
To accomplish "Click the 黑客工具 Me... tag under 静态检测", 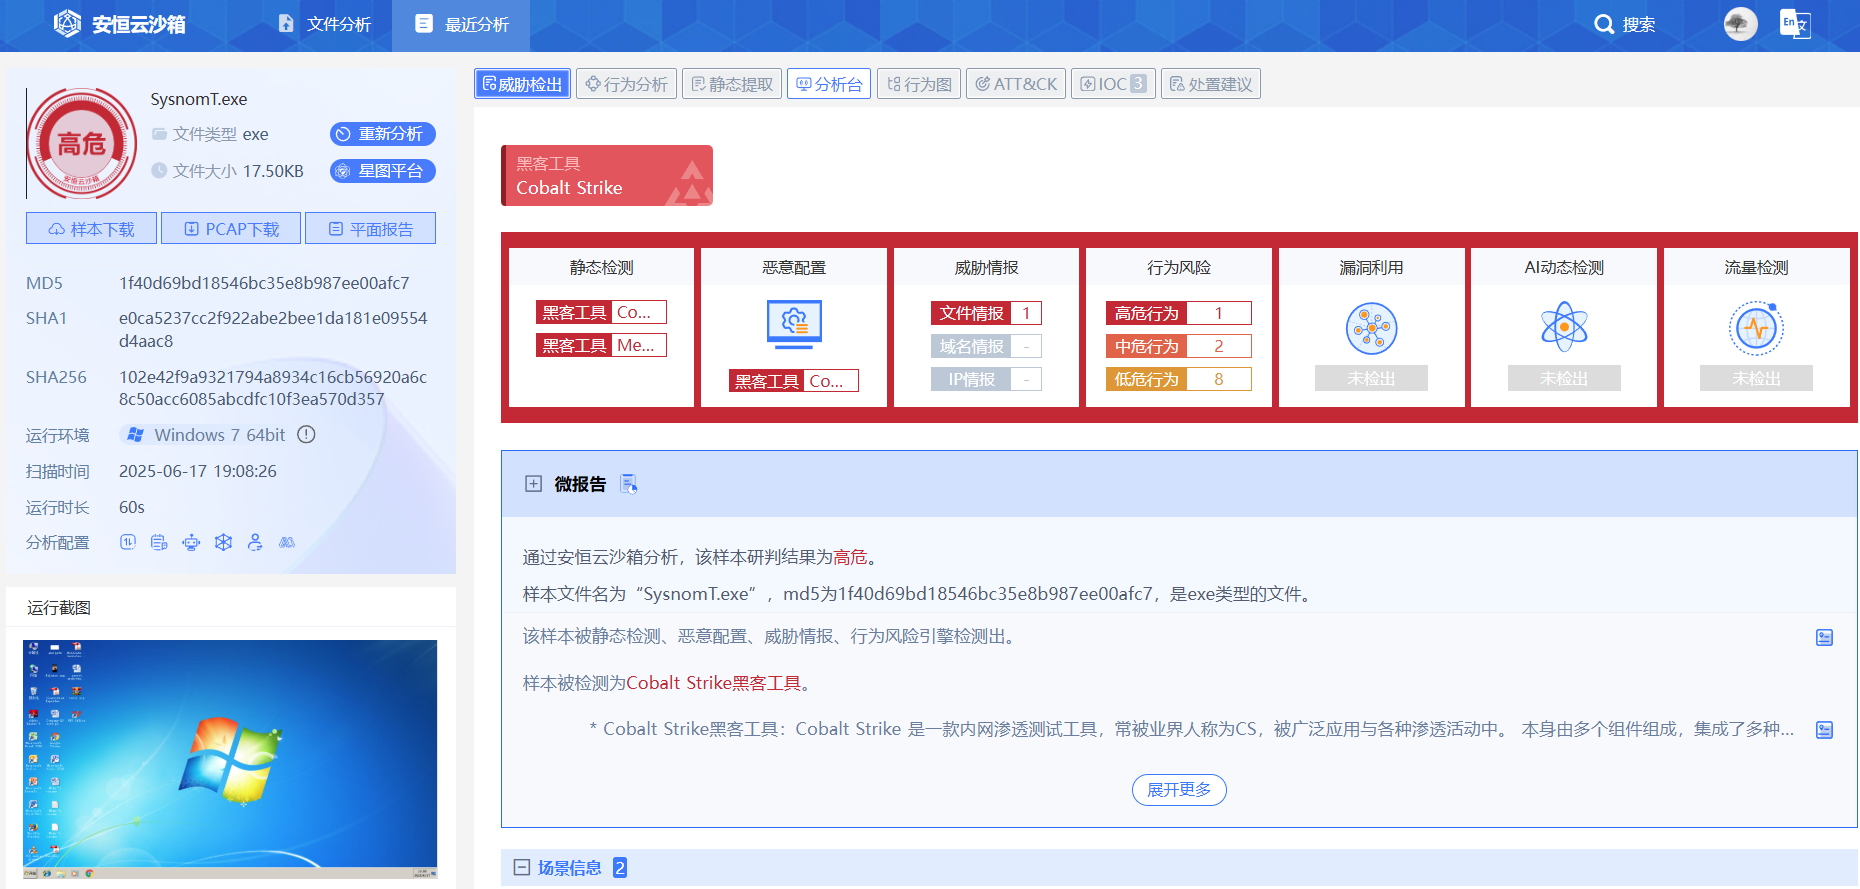I will click(x=601, y=345).
